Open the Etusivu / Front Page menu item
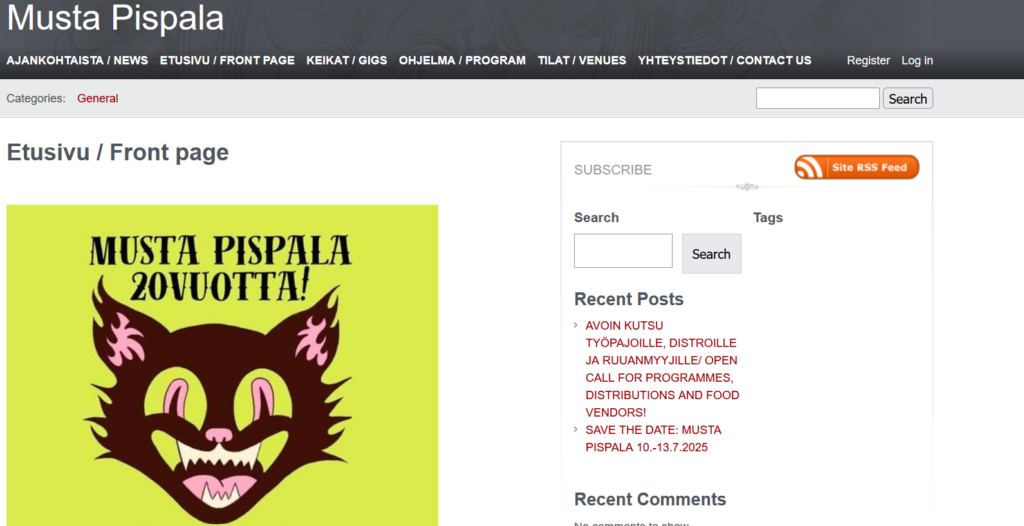 [227, 60]
